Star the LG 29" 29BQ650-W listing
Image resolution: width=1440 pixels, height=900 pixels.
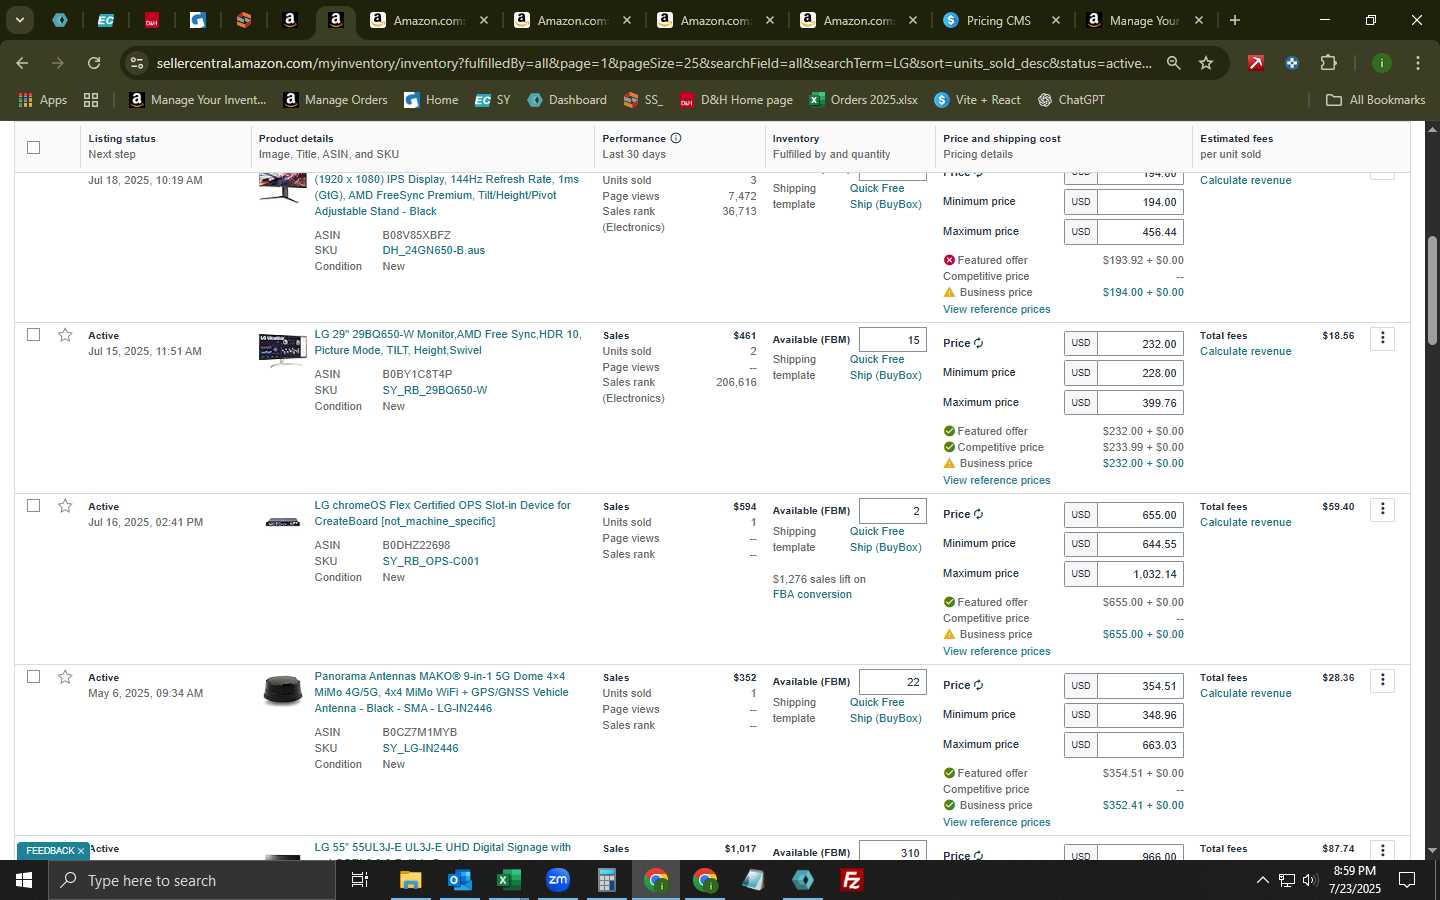[65, 335]
